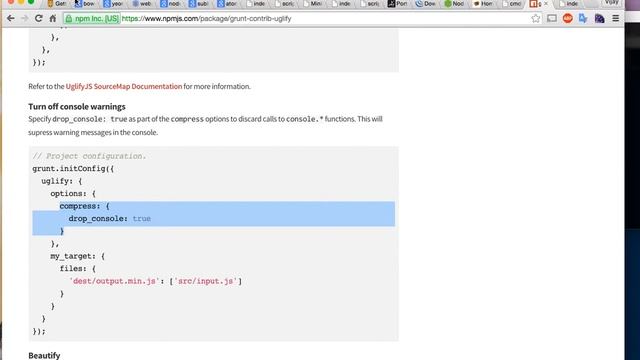This screenshot has height=360, width=640.
Task: Switch to the 'subl' tab
Action: tap(199, 4)
